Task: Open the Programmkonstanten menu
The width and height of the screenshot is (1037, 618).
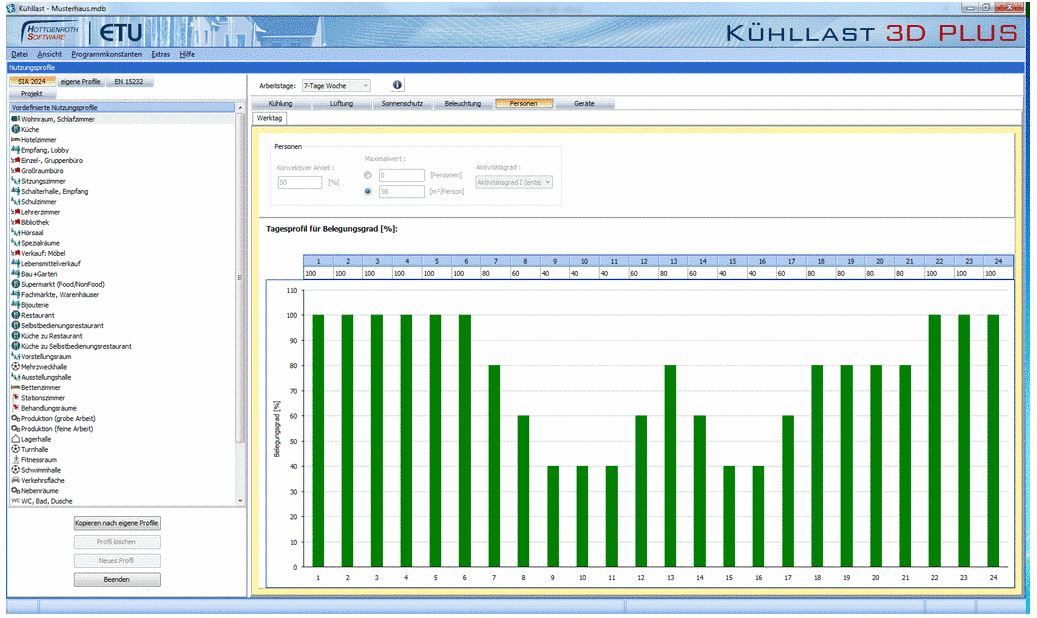Action: tap(106, 54)
